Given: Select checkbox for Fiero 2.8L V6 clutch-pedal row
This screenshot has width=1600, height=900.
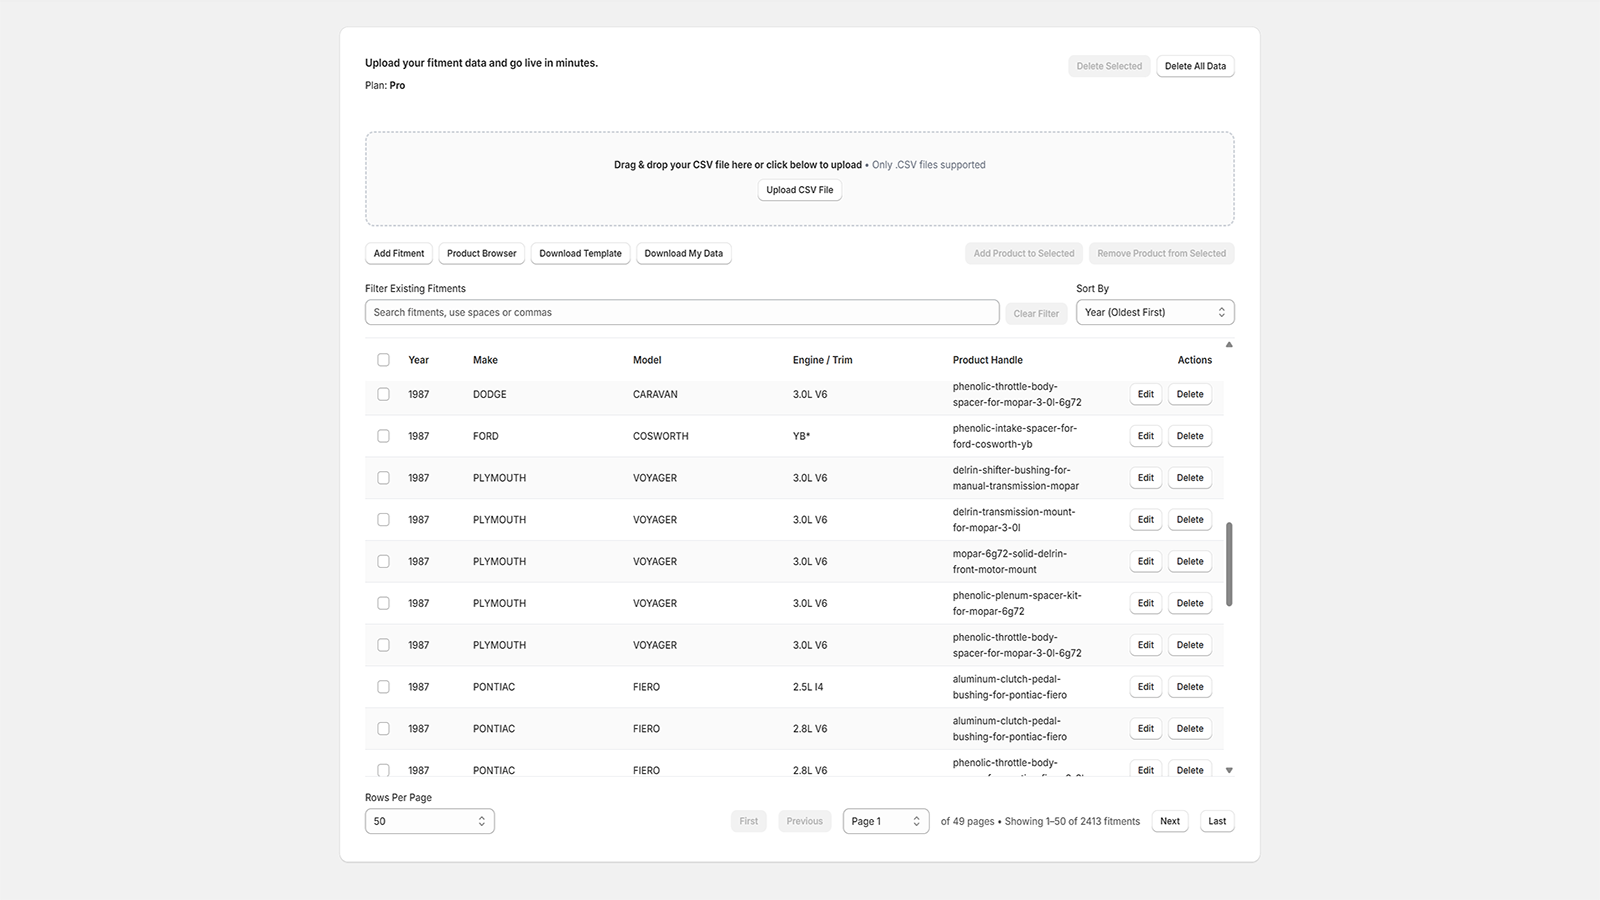Looking at the screenshot, I should click(383, 729).
